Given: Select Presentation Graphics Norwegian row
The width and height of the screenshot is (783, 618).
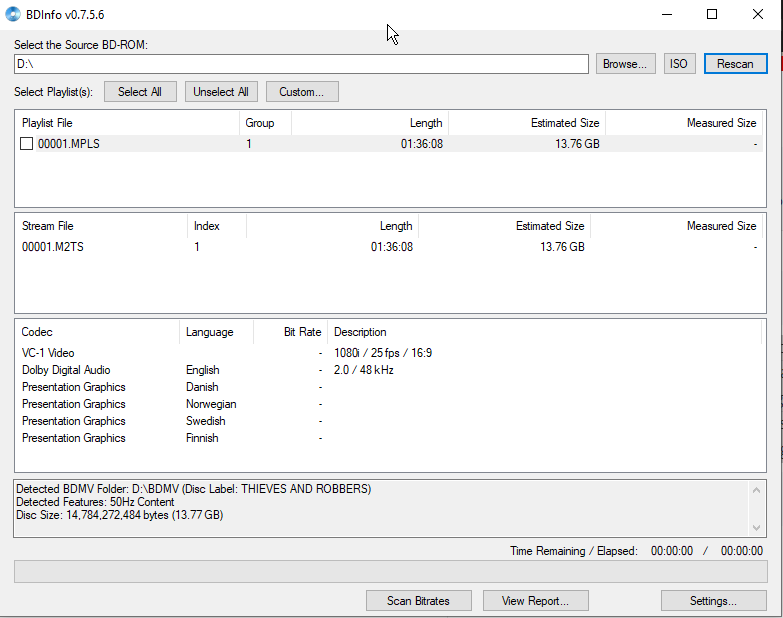Looking at the screenshot, I should pos(390,404).
